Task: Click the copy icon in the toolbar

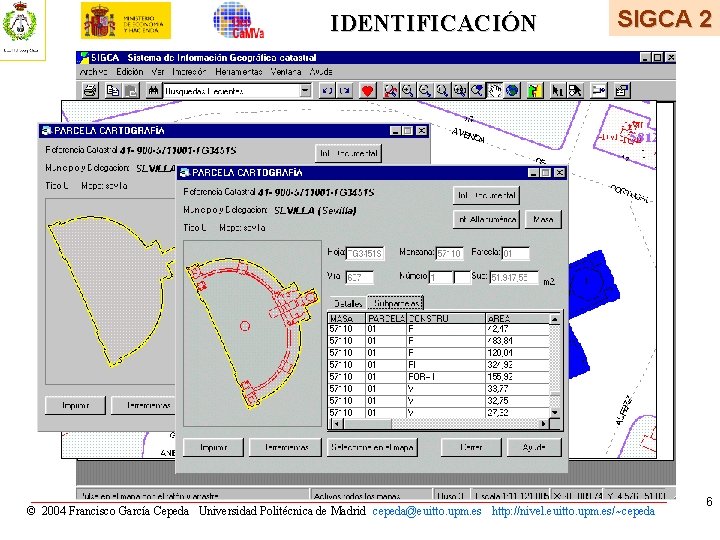Action: click(x=112, y=90)
